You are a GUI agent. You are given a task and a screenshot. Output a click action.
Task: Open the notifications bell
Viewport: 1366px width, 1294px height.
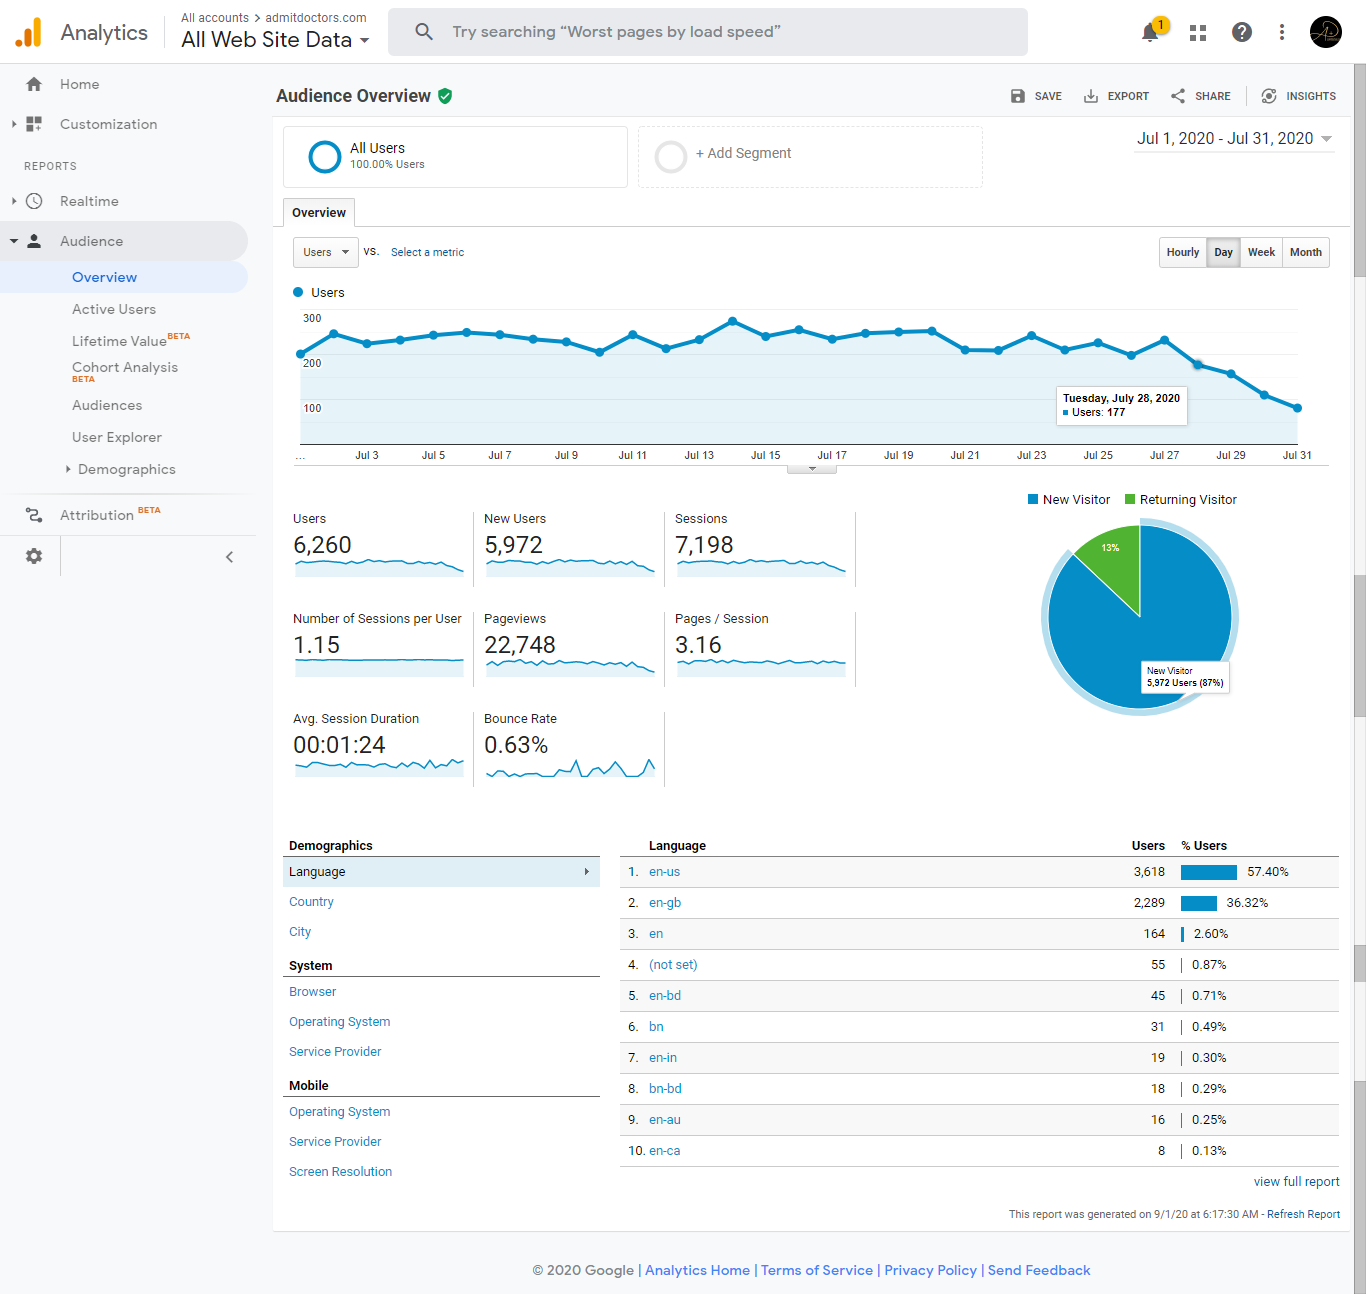tap(1150, 32)
